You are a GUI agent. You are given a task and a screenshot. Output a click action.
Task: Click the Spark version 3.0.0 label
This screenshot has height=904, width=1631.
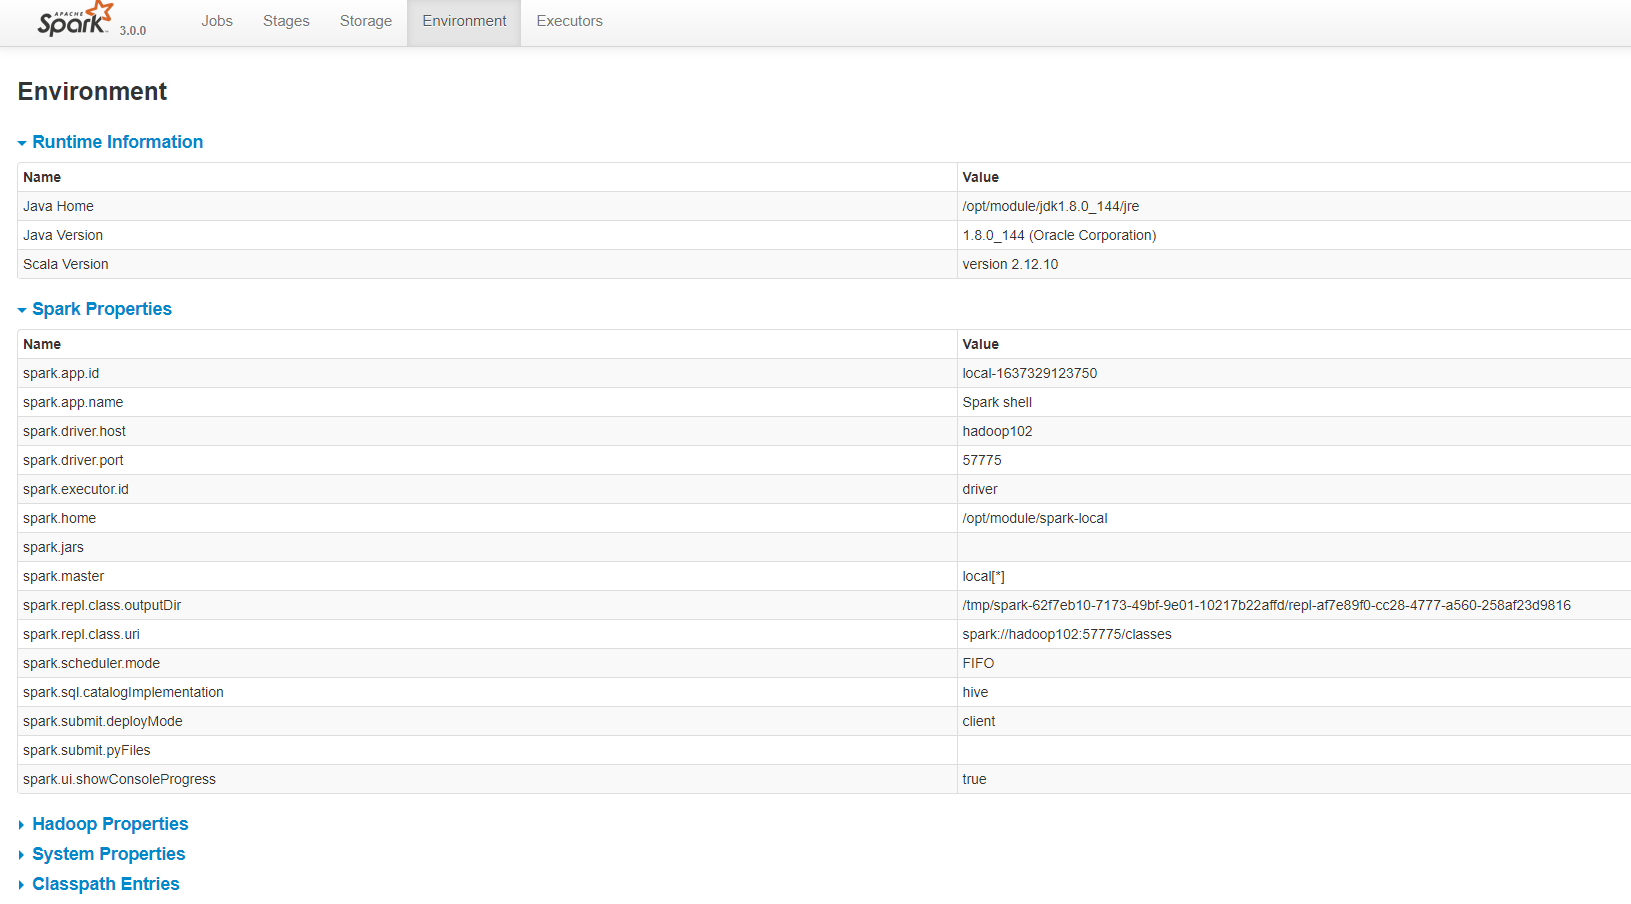(x=133, y=31)
